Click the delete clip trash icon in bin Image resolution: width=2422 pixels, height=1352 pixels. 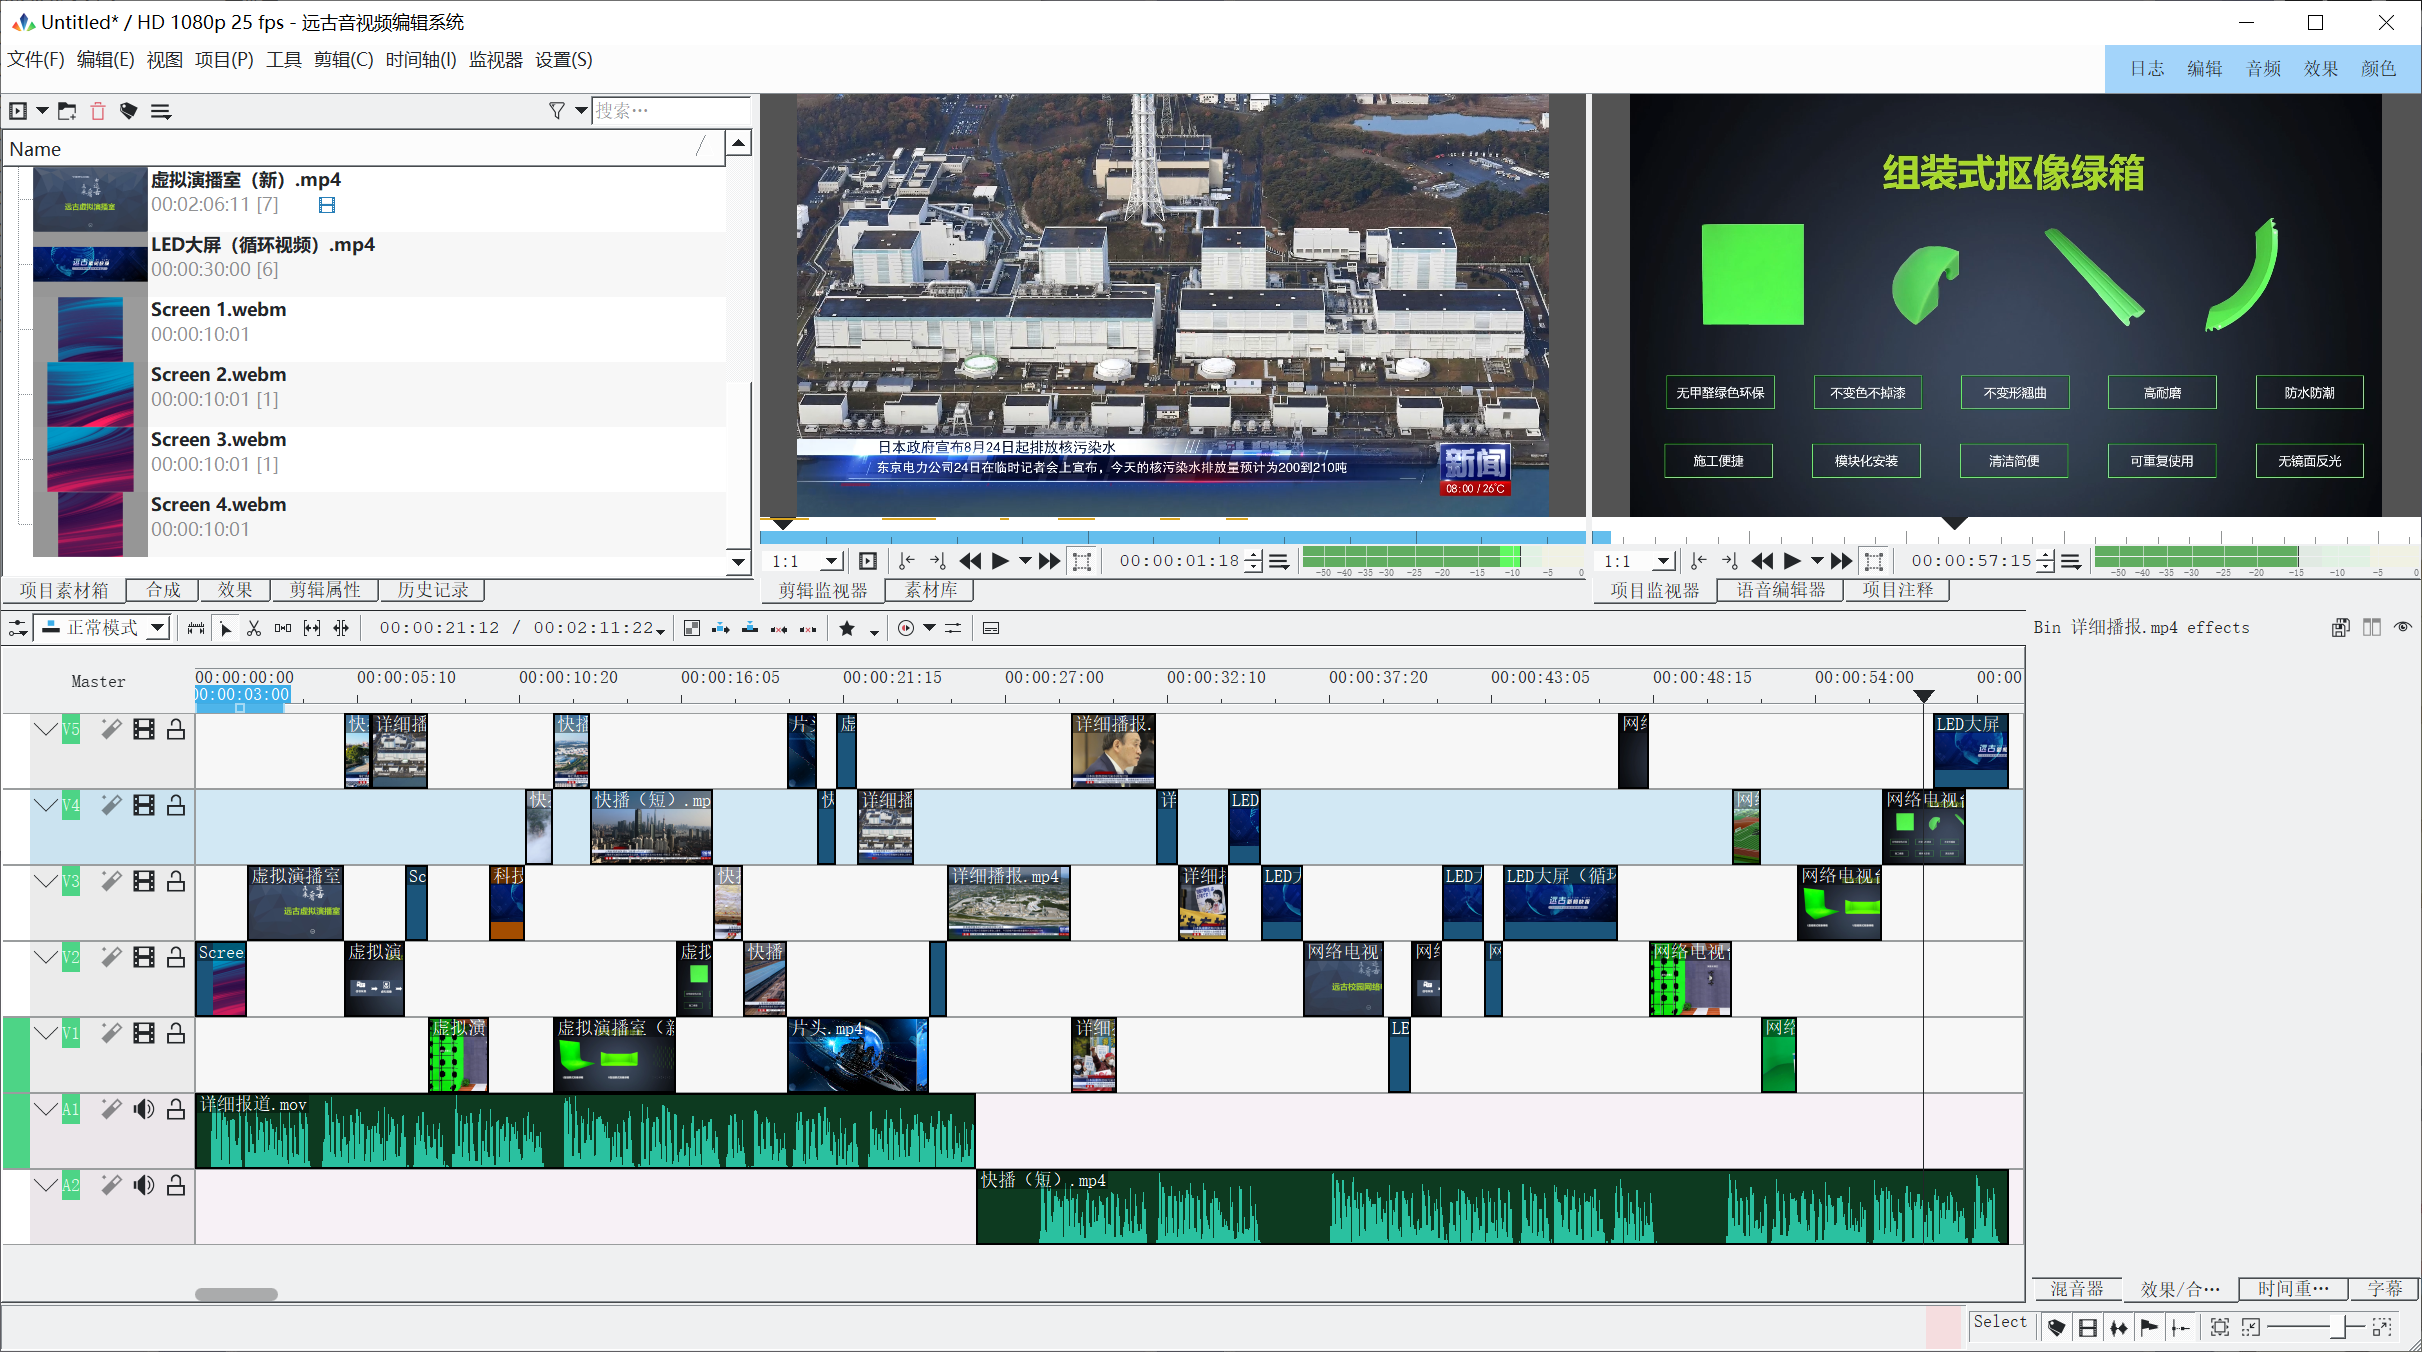click(98, 111)
